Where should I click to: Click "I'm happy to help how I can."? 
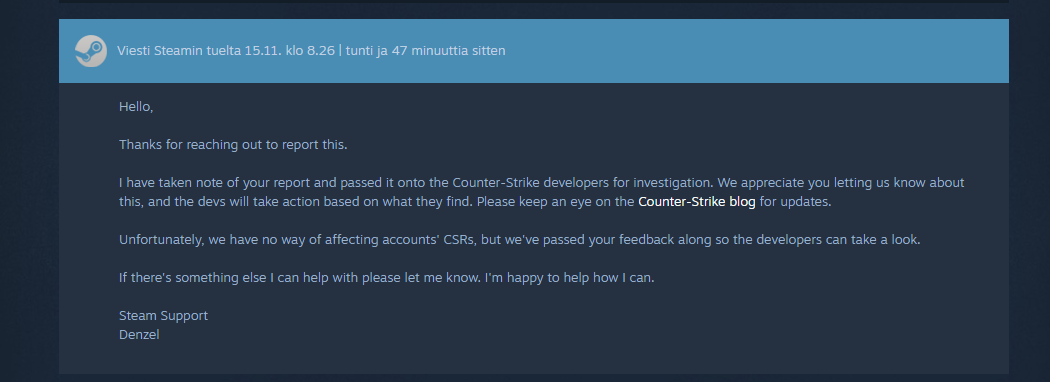(x=569, y=277)
